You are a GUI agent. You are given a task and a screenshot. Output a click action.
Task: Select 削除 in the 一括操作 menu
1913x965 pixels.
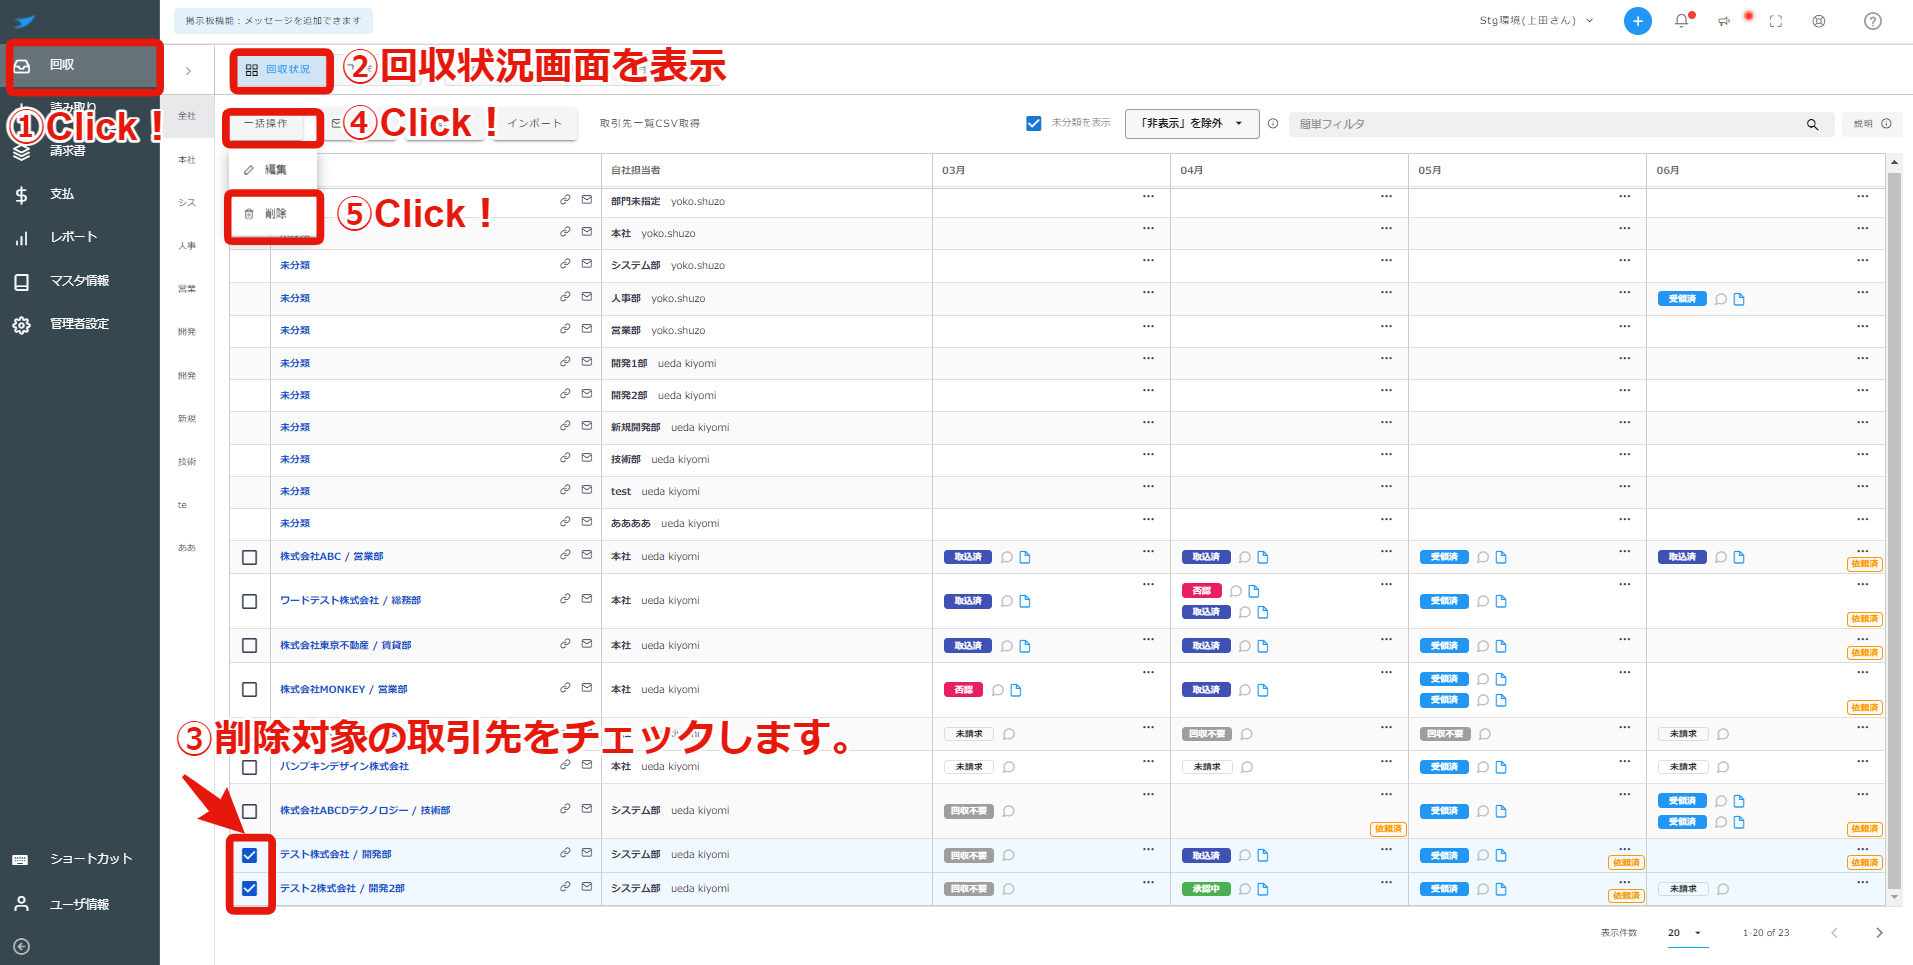click(273, 214)
